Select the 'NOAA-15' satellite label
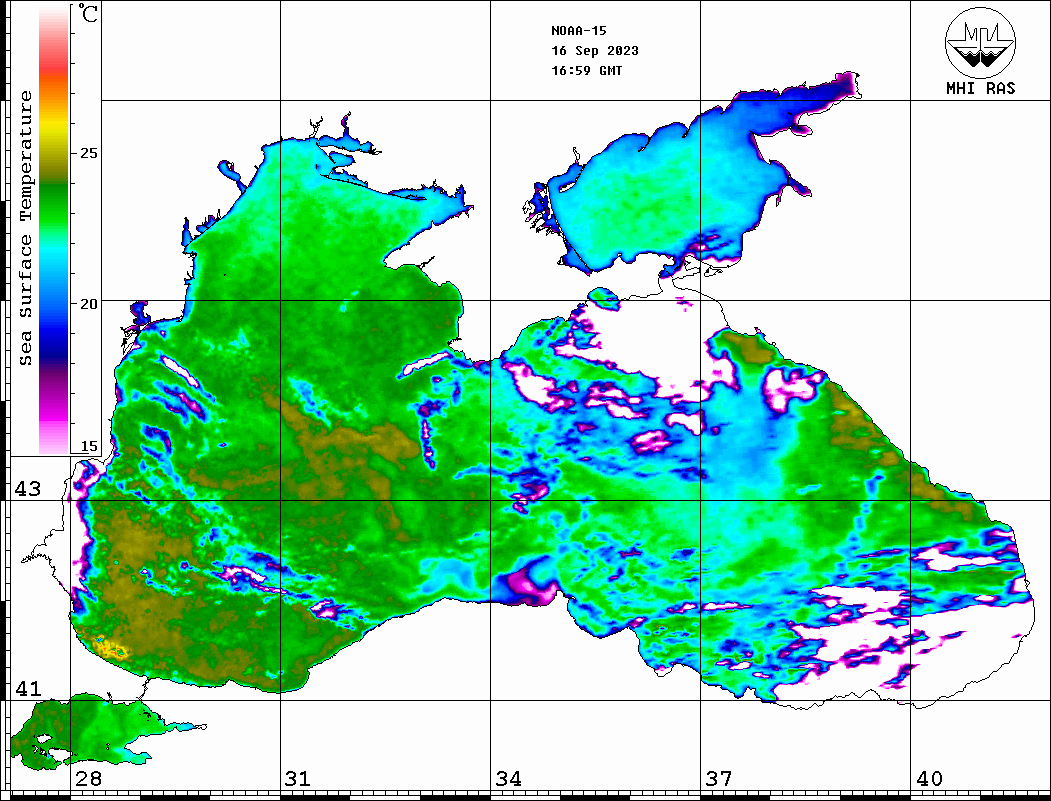Screen dimensions: 1051x801 click(x=578, y=31)
